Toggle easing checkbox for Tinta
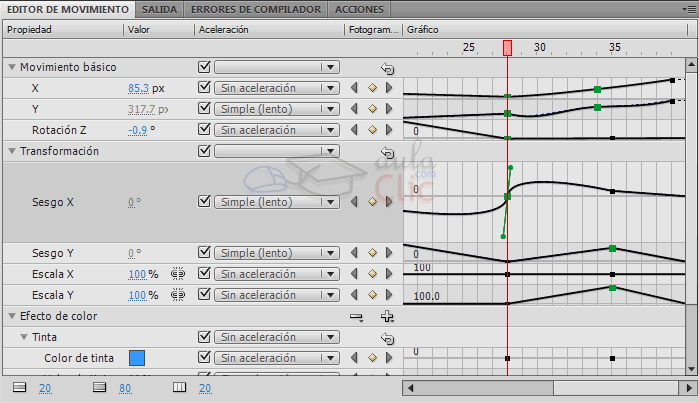Image resolution: width=699 pixels, height=403 pixels. tap(204, 337)
